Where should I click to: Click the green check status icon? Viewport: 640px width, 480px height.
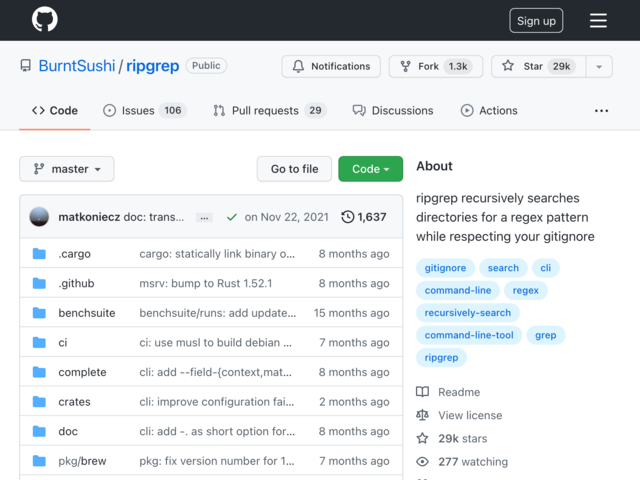(x=232, y=217)
